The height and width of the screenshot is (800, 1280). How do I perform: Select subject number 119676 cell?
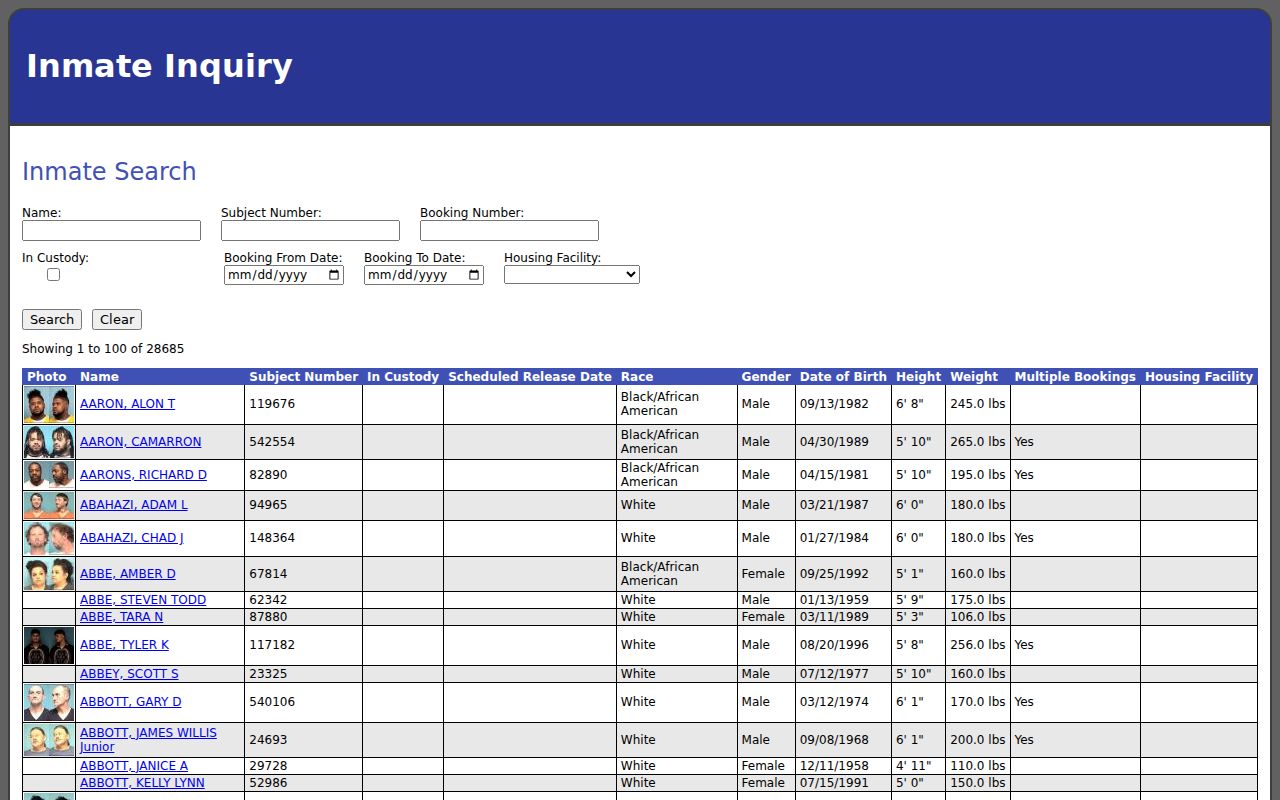[x=304, y=404]
